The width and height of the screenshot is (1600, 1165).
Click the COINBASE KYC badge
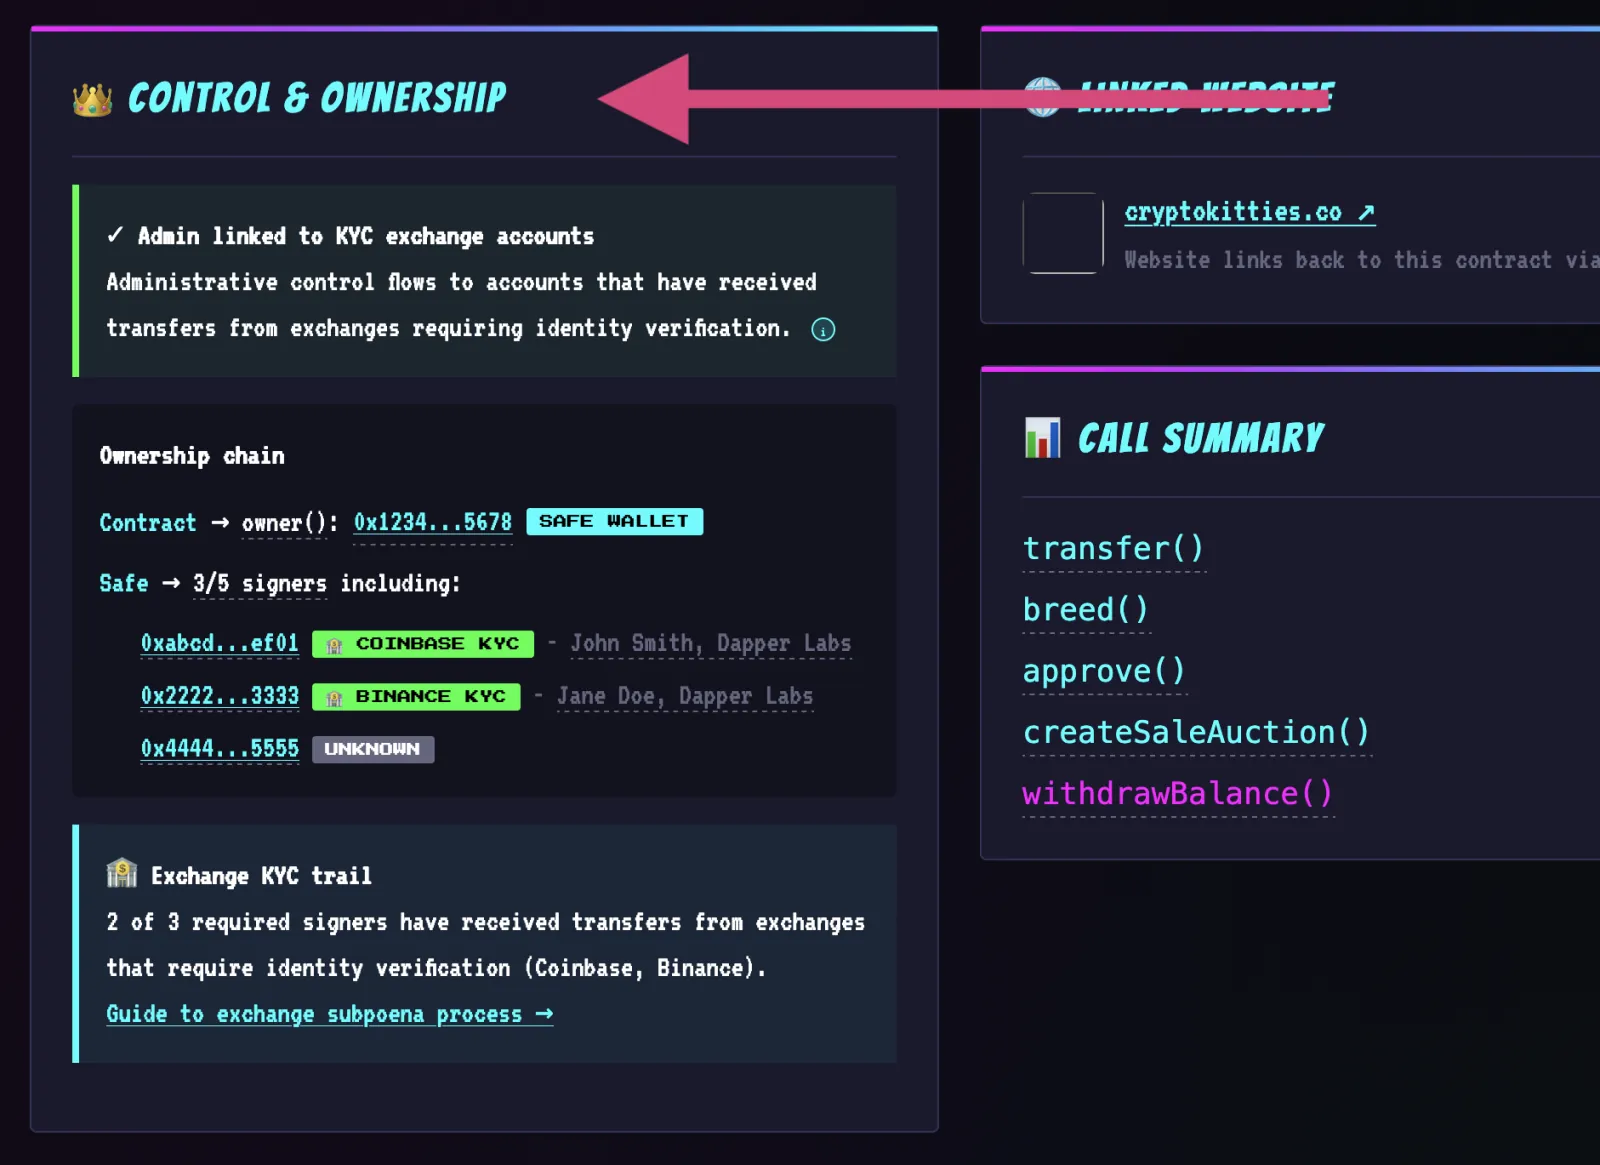tap(423, 644)
